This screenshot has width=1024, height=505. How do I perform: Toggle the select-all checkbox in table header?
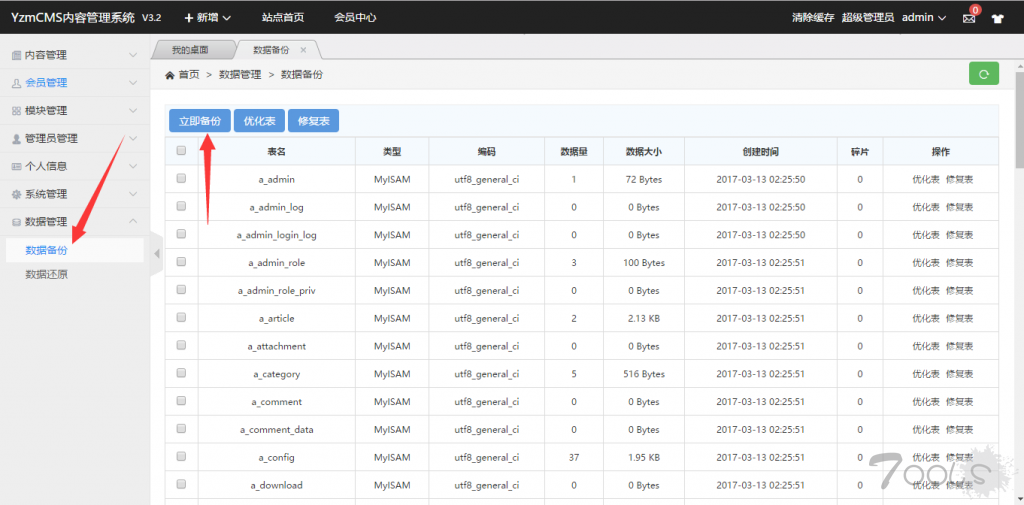182,150
